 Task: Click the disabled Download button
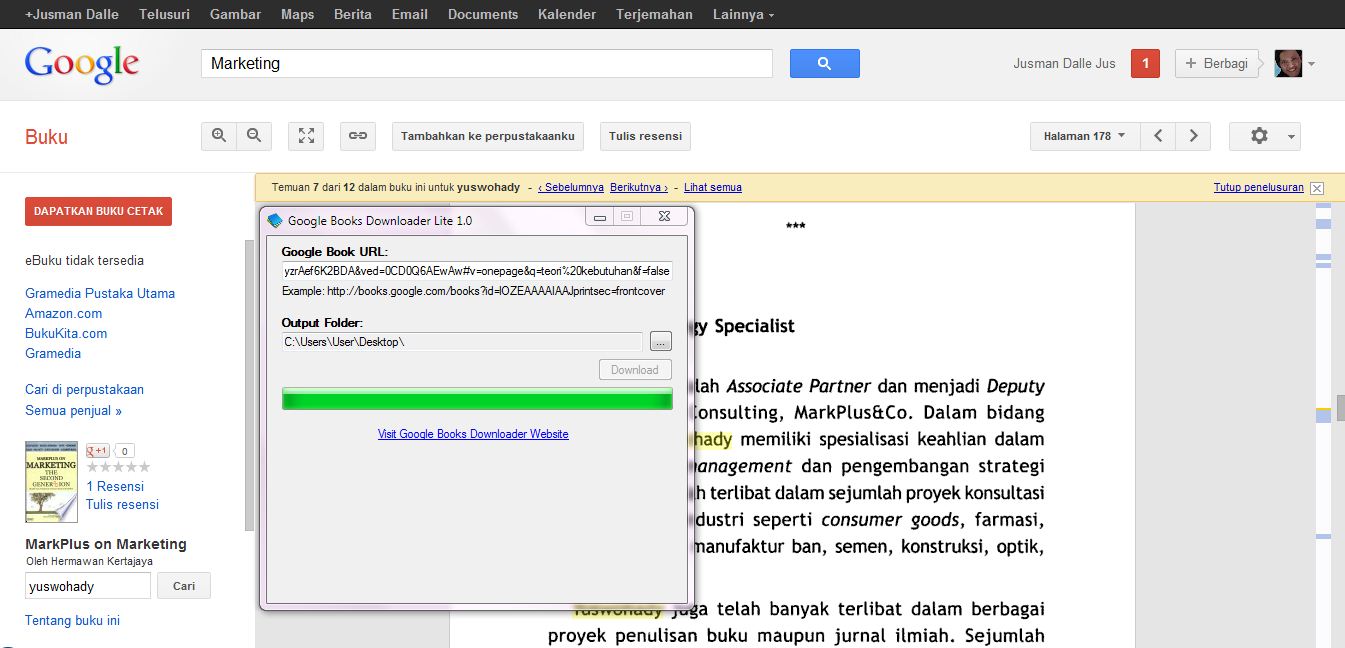635,370
